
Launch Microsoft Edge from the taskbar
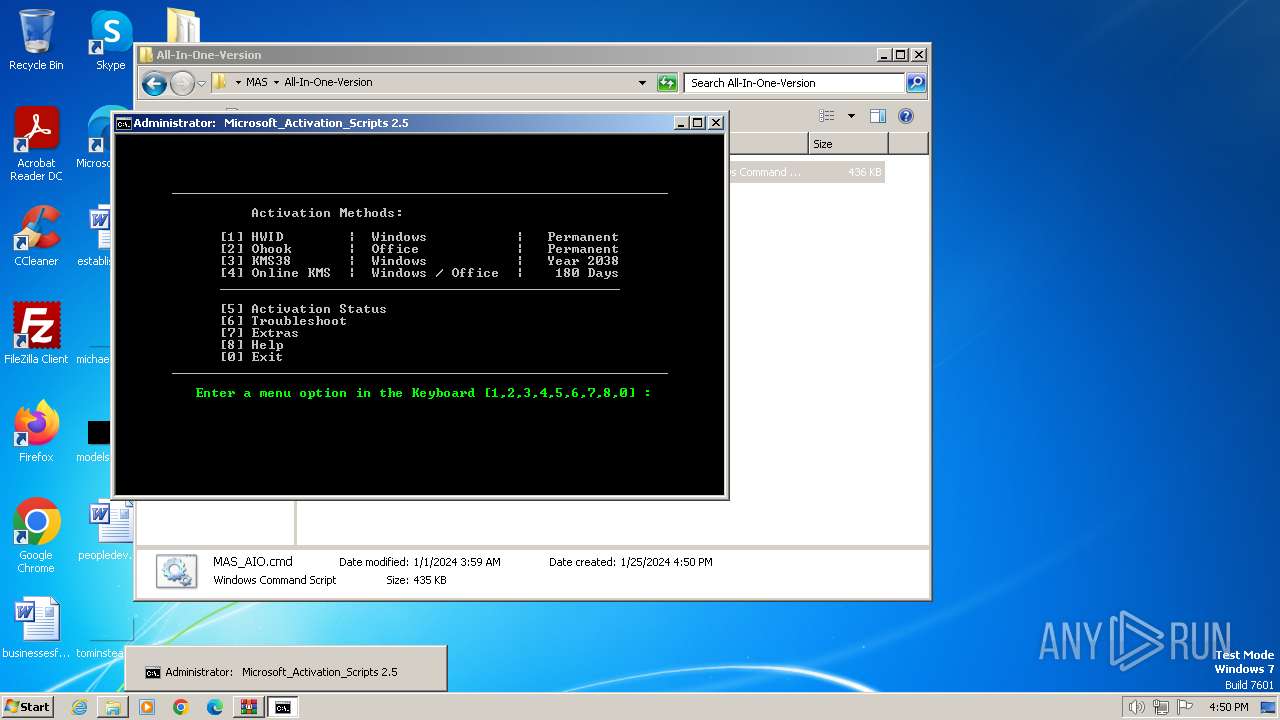(x=215, y=707)
